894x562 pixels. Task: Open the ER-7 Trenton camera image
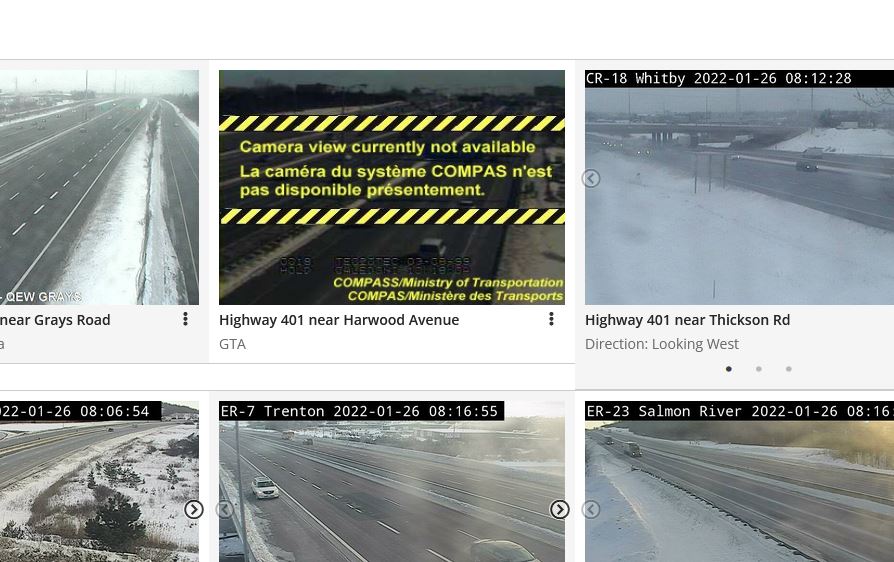click(x=392, y=481)
